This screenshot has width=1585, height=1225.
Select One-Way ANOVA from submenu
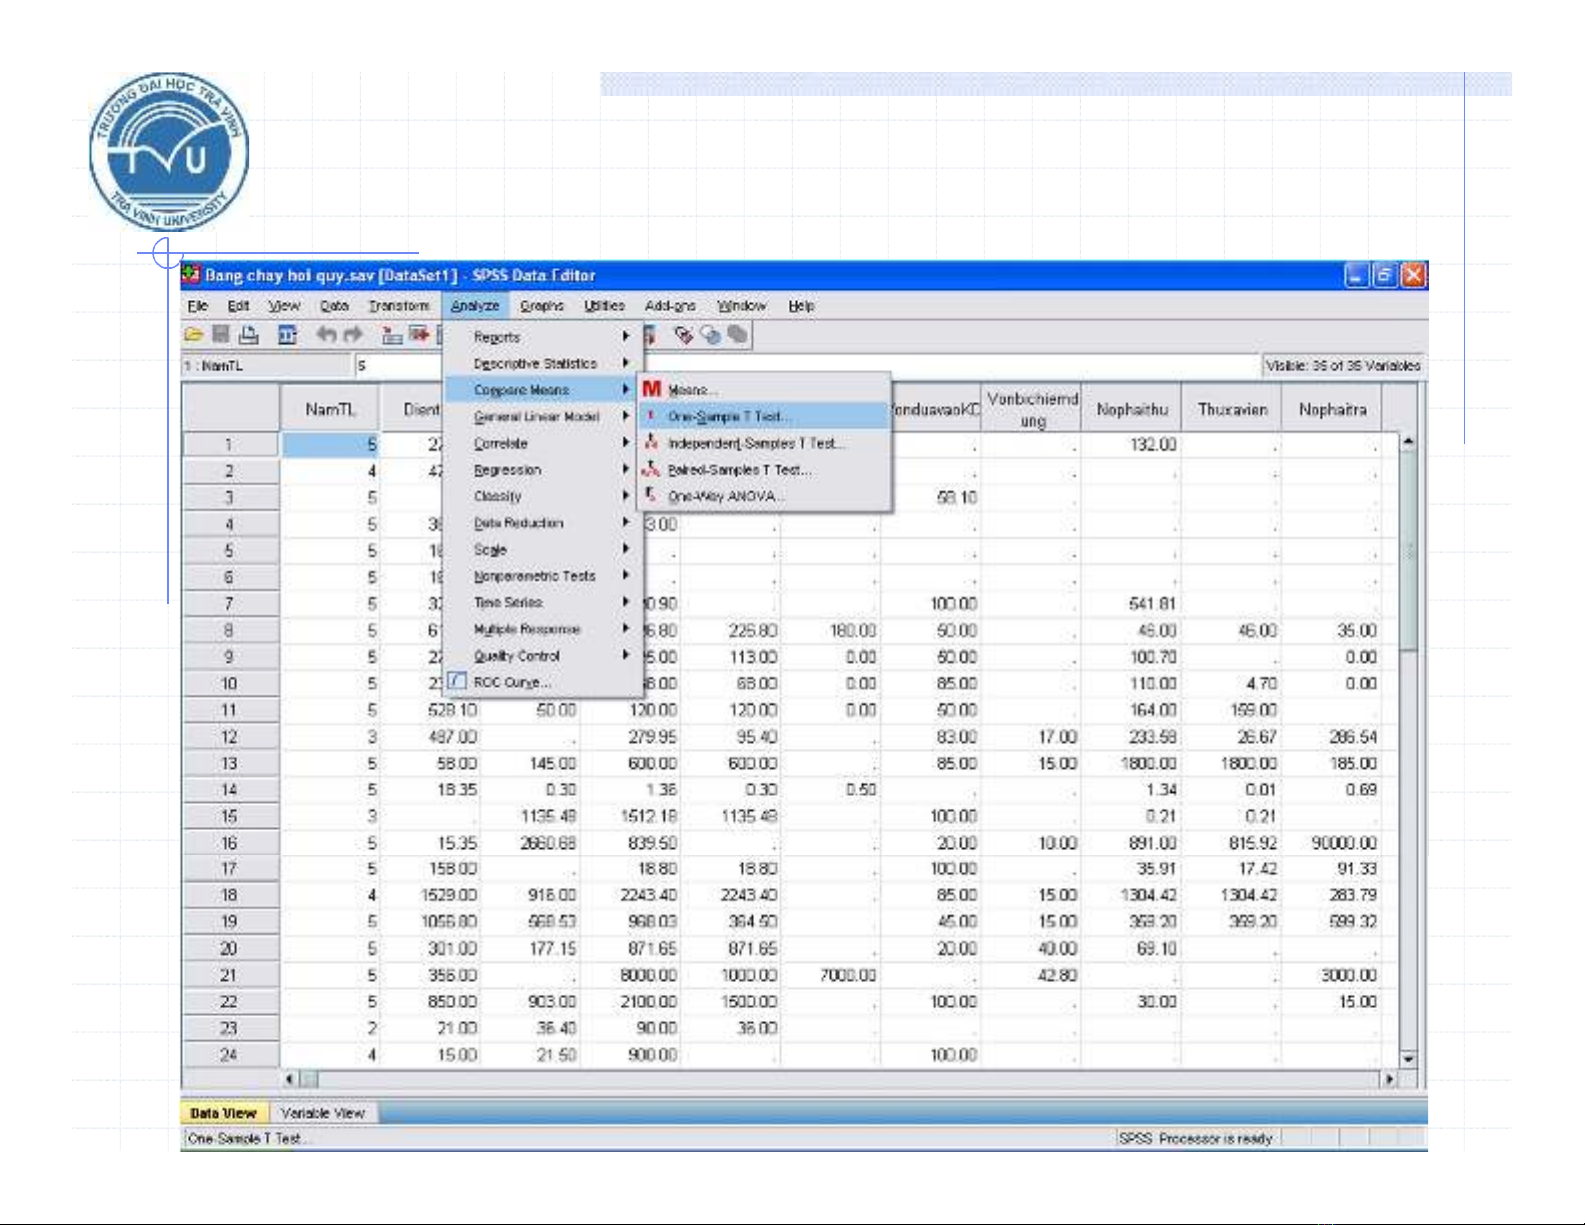click(726, 496)
